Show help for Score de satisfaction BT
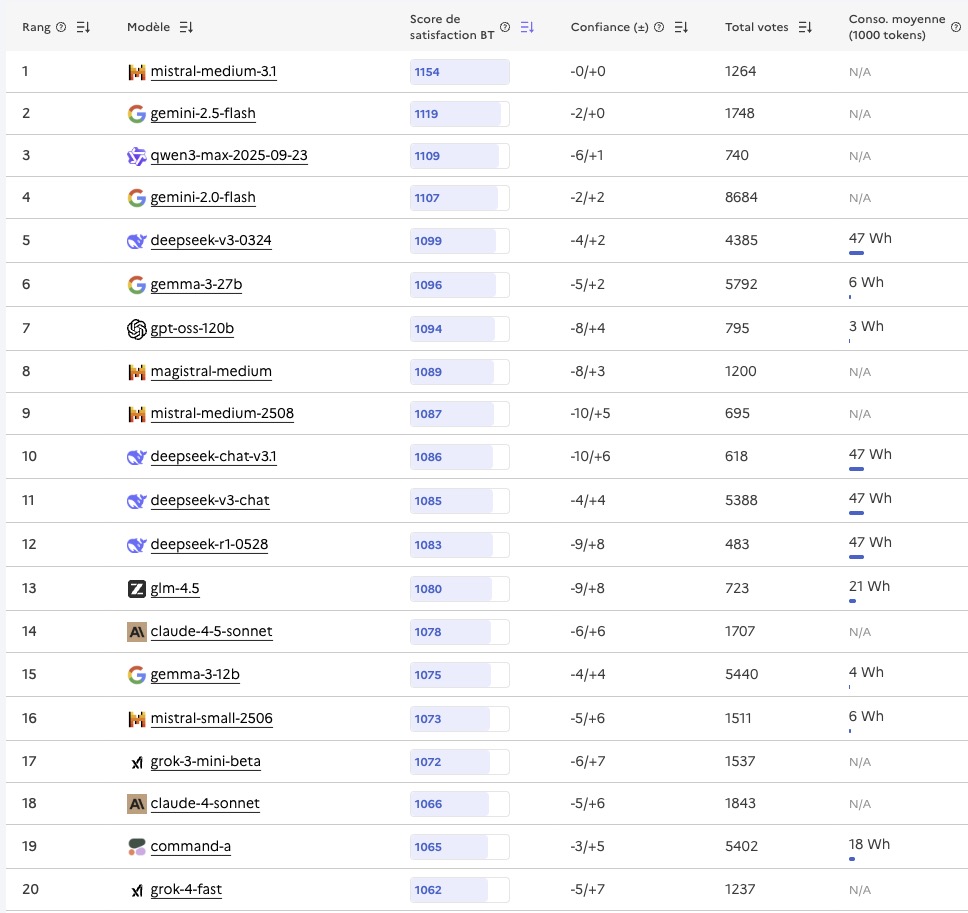Image resolution: width=968 pixels, height=913 pixels. click(505, 27)
